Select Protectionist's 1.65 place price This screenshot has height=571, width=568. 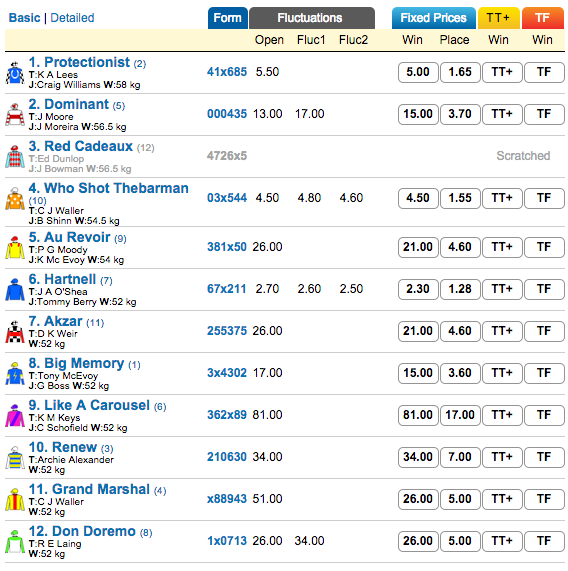(460, 72)
